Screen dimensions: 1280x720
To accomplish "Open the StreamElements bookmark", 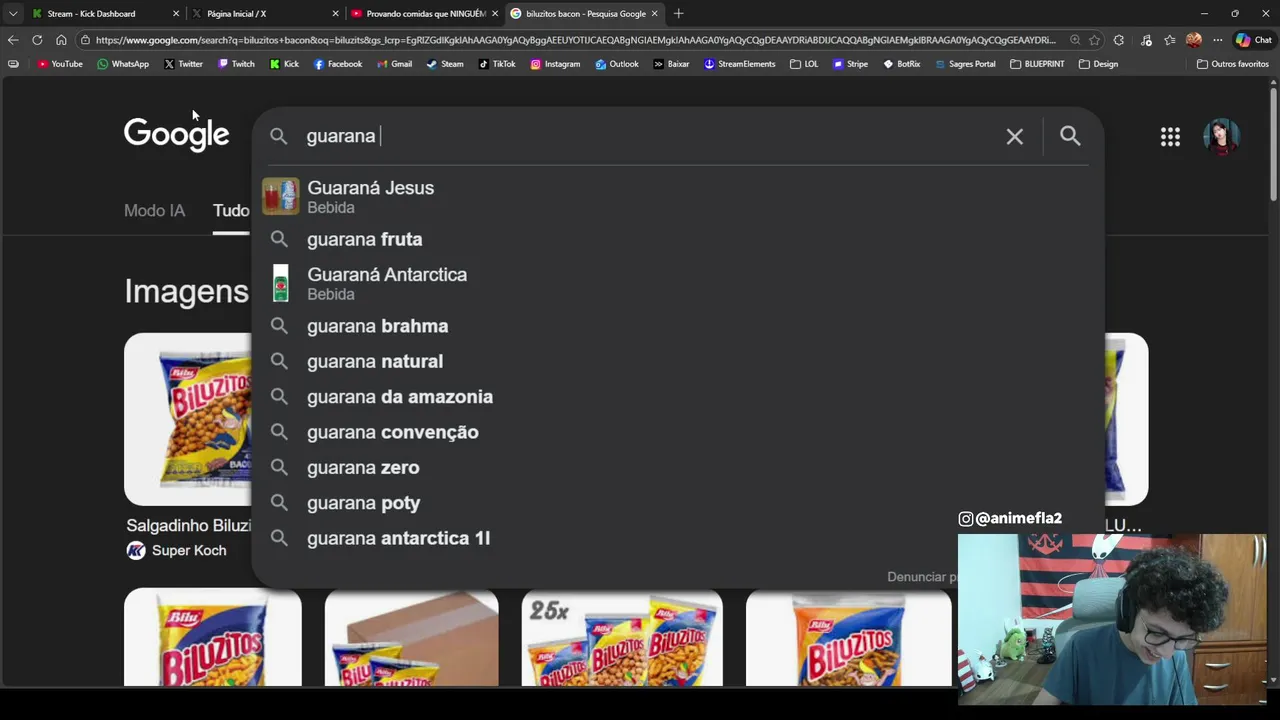I will coord(739,64).
